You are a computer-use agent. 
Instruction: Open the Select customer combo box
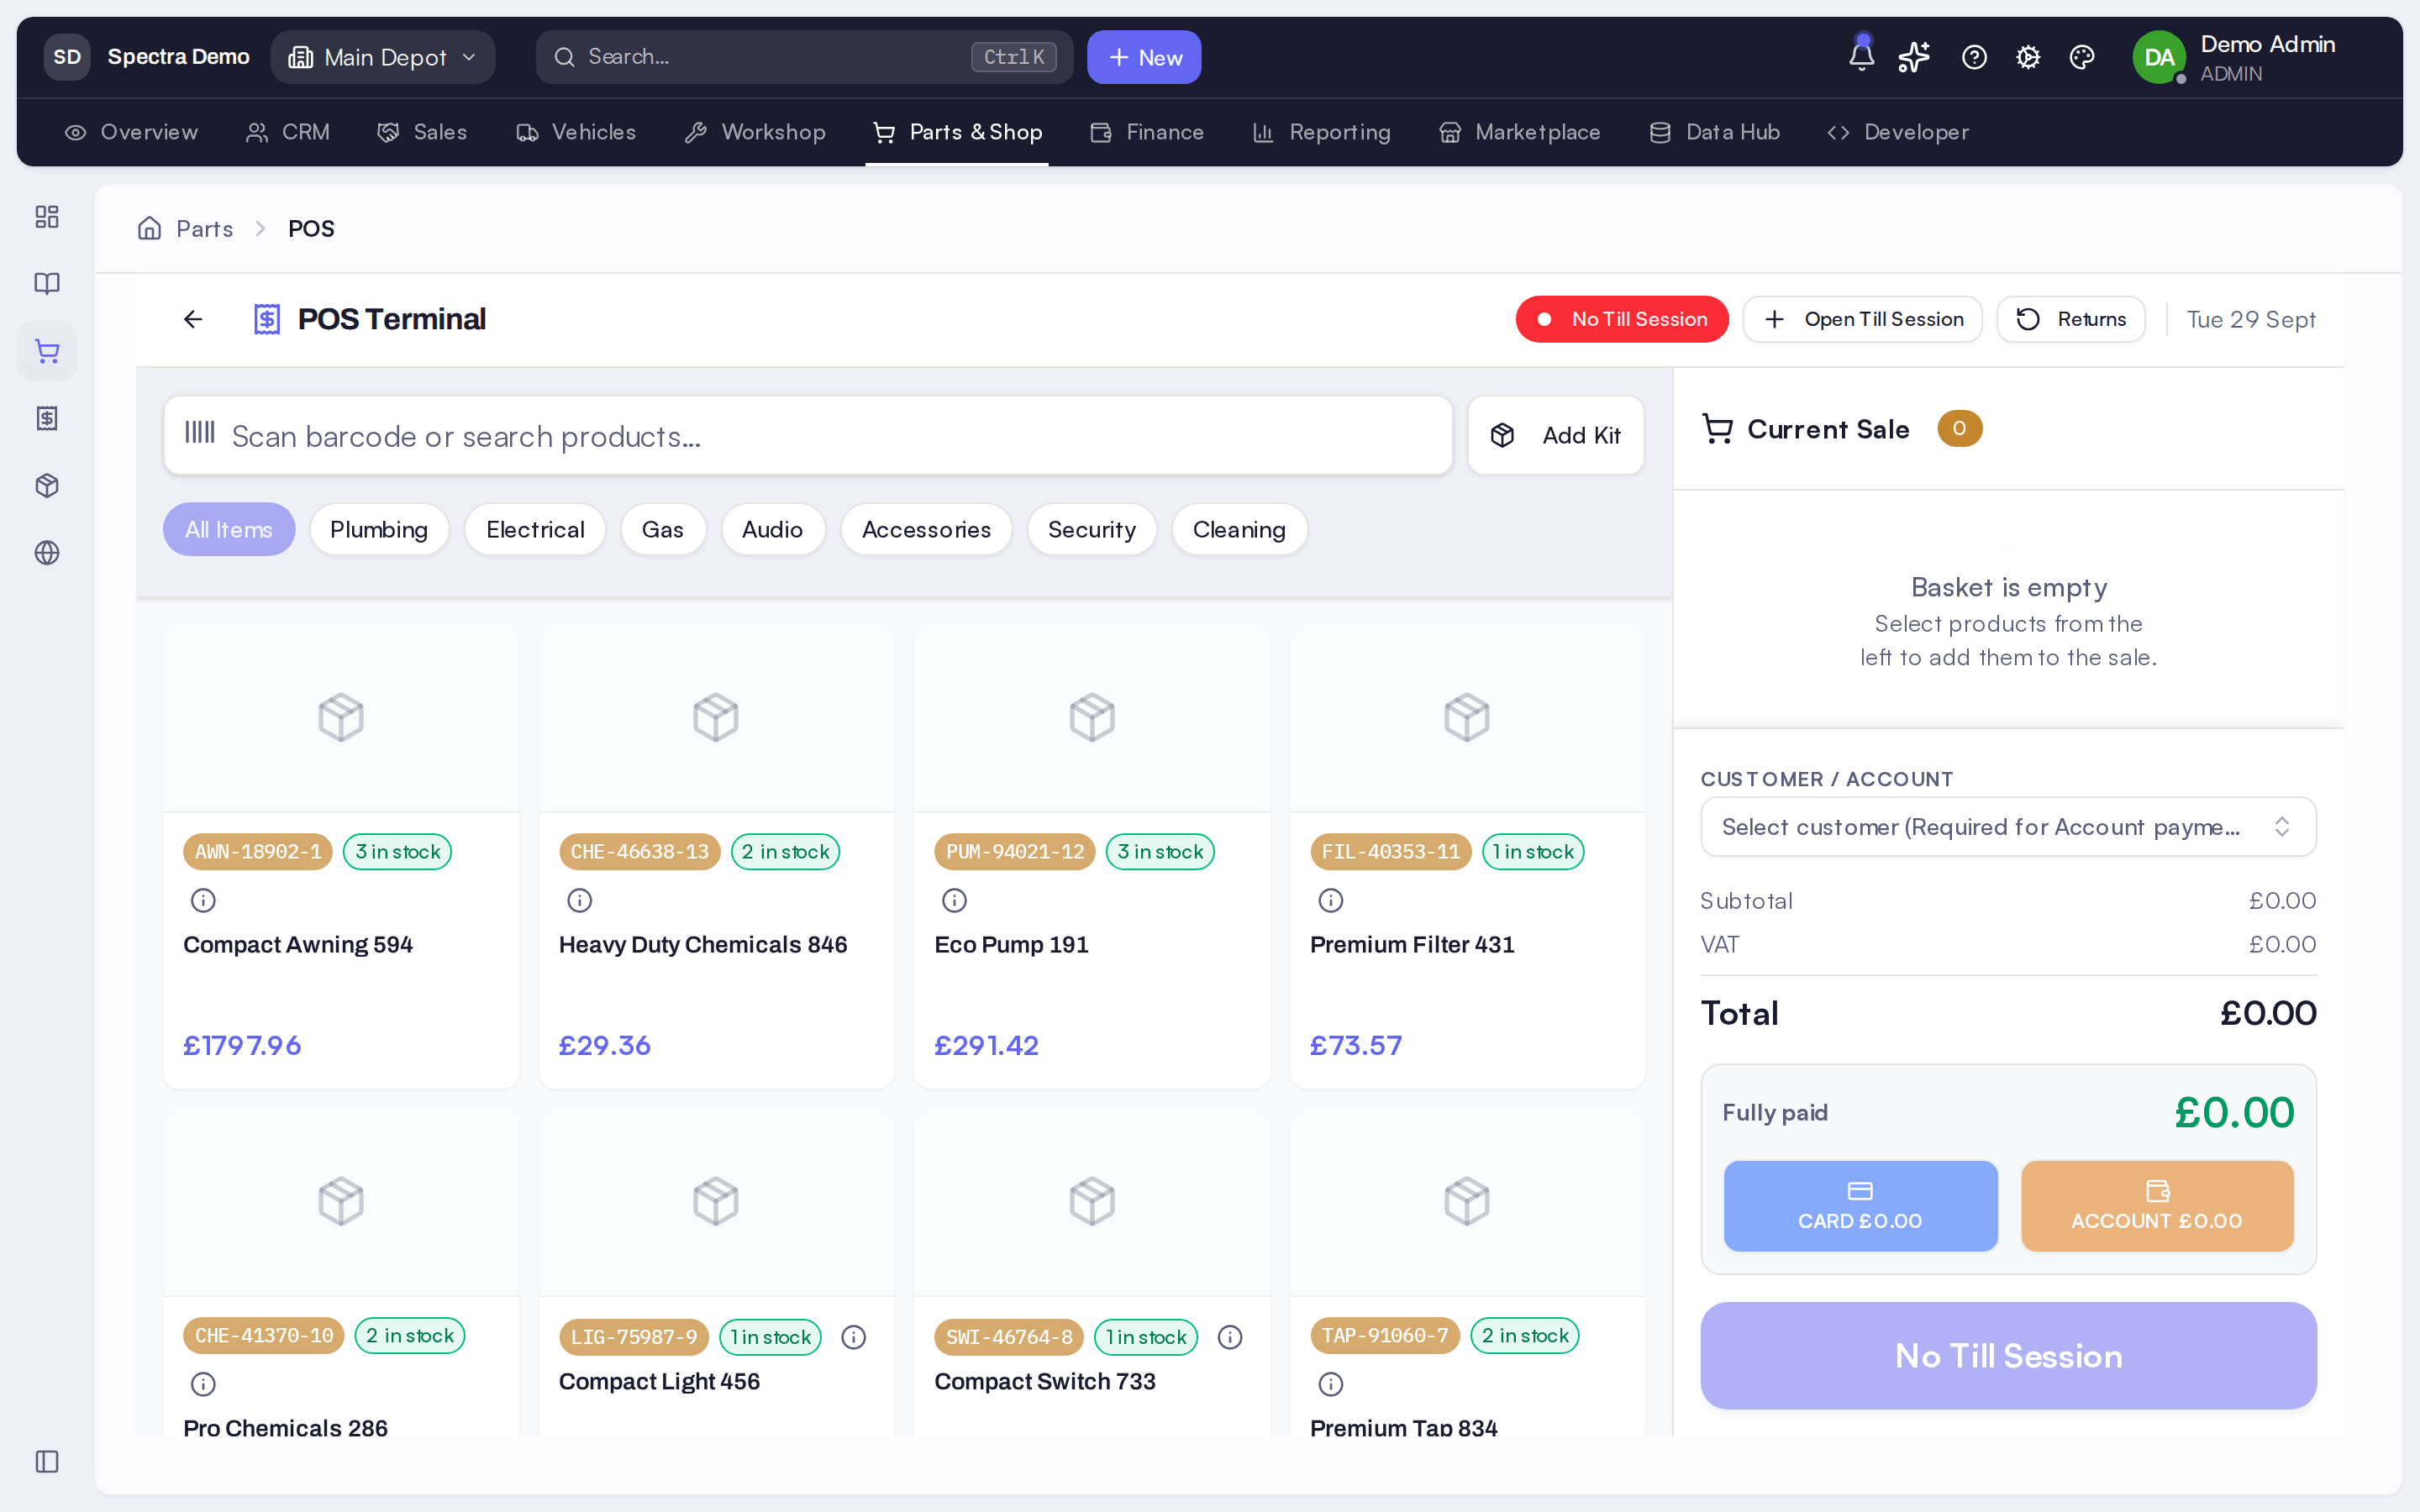[2008, 827]
